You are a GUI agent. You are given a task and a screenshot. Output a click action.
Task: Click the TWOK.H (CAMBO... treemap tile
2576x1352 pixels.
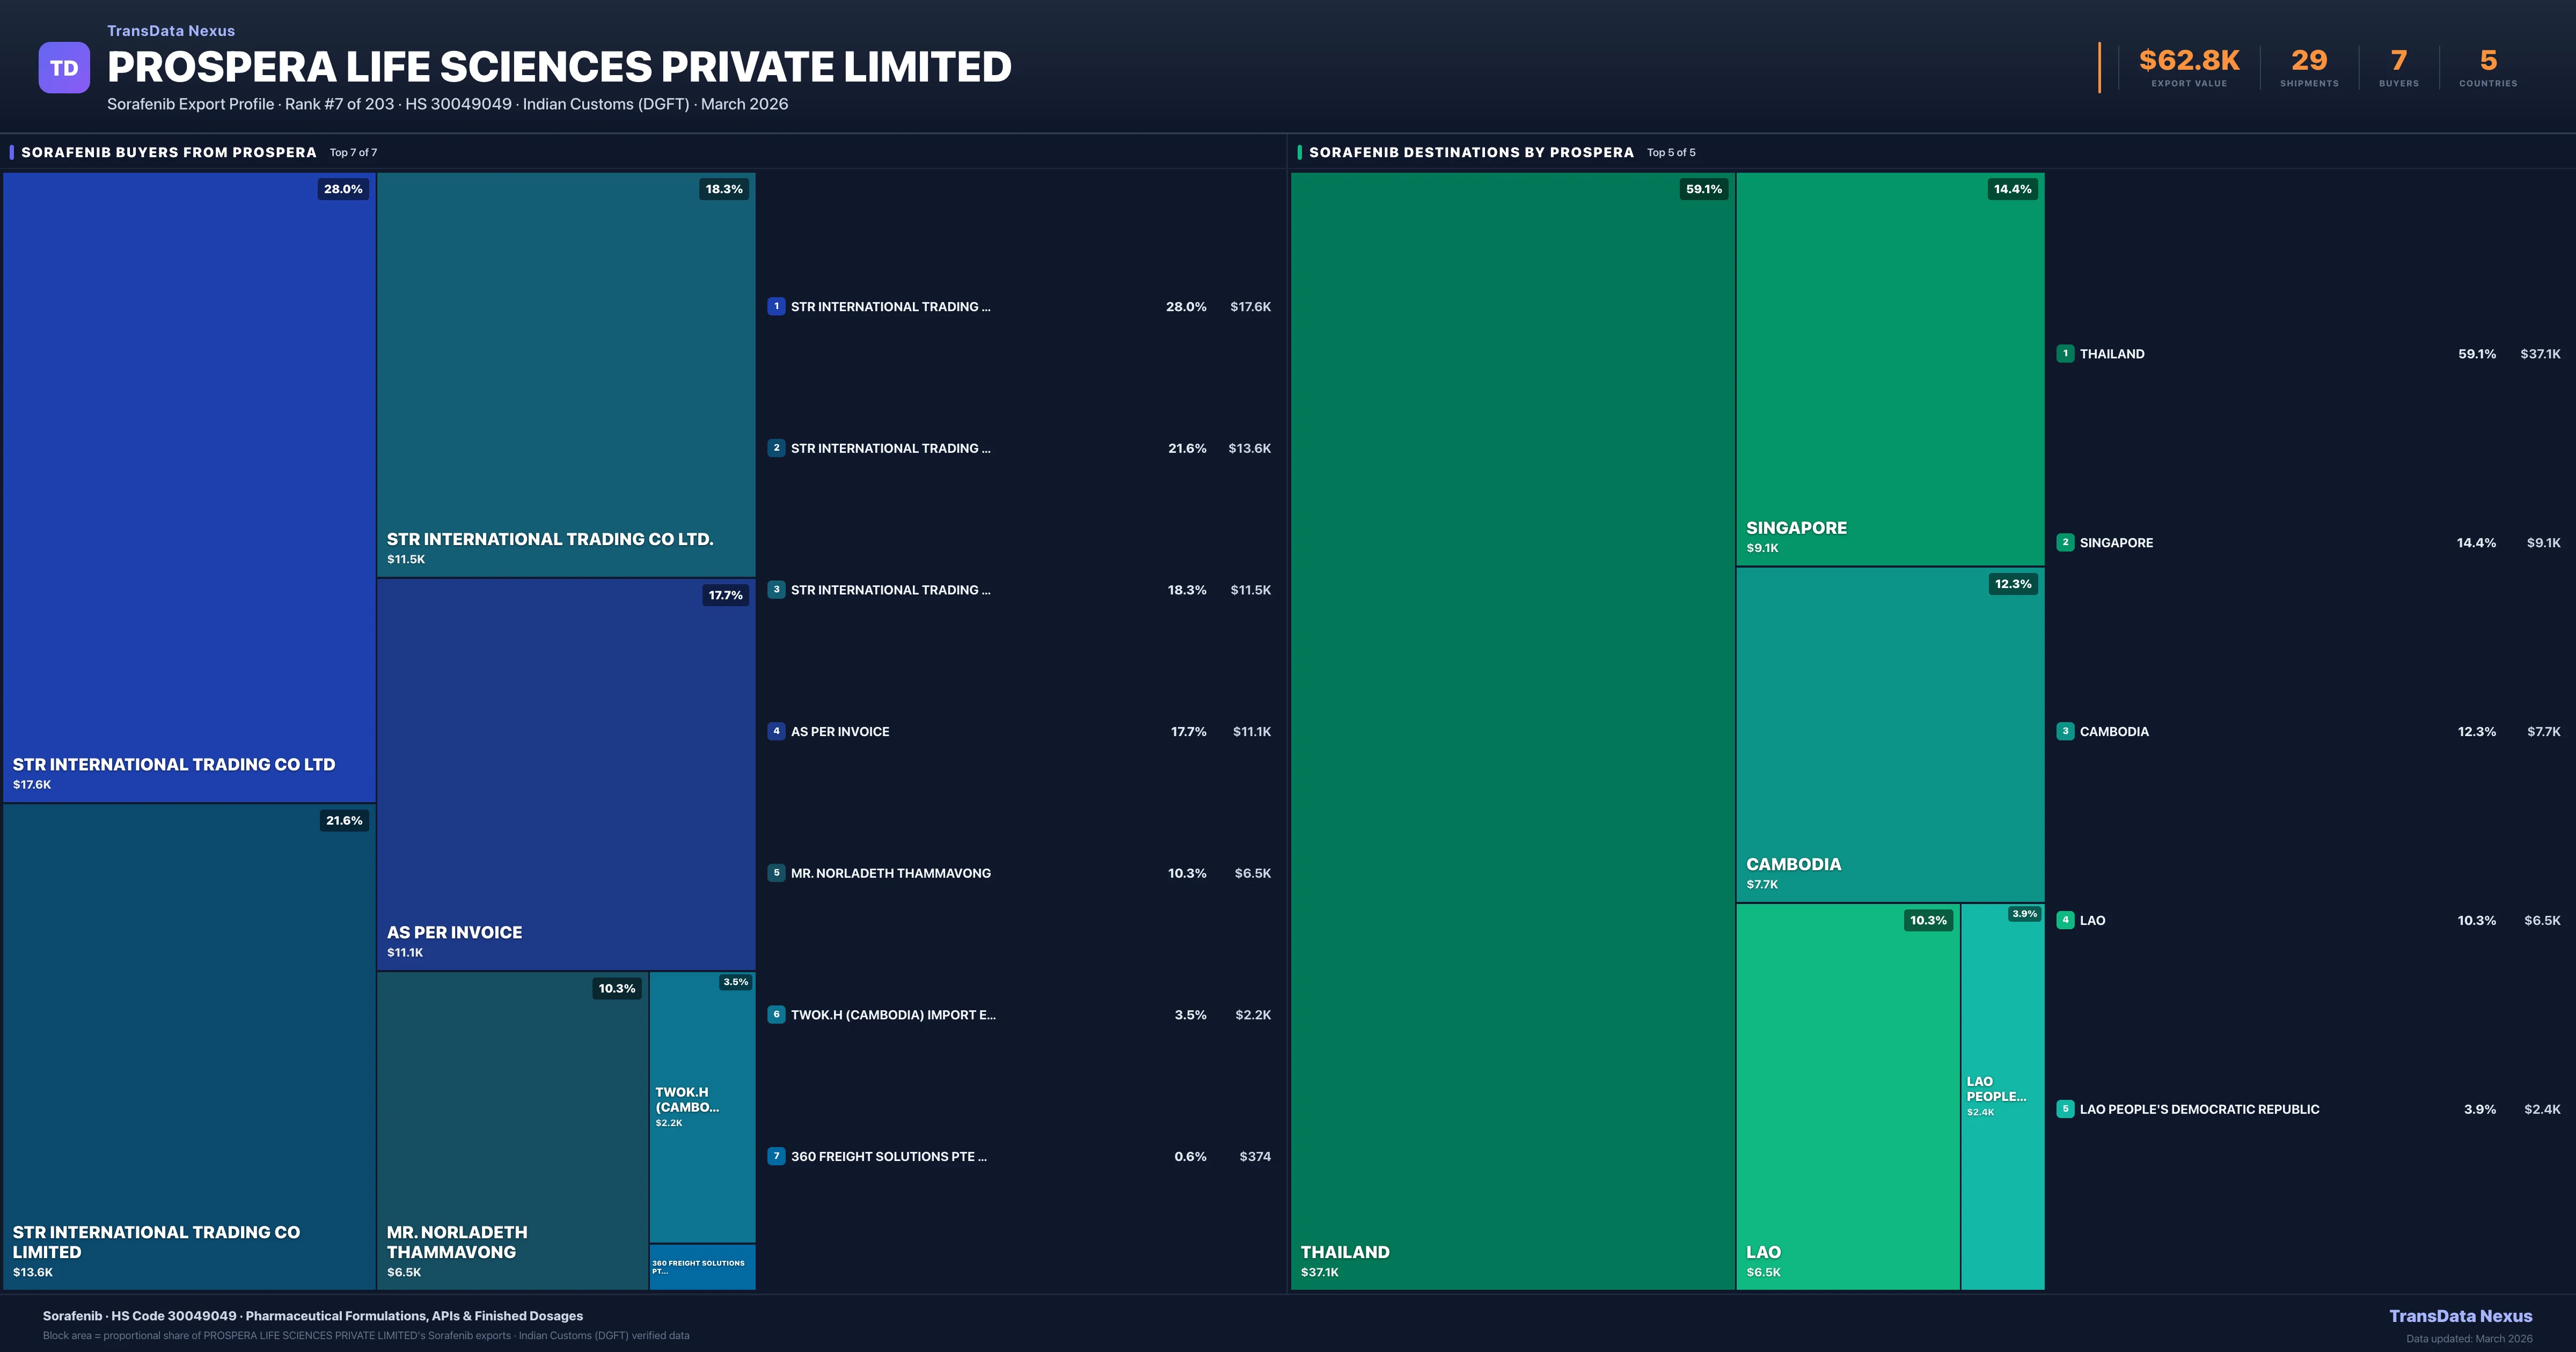click(x=702, y=1106)
